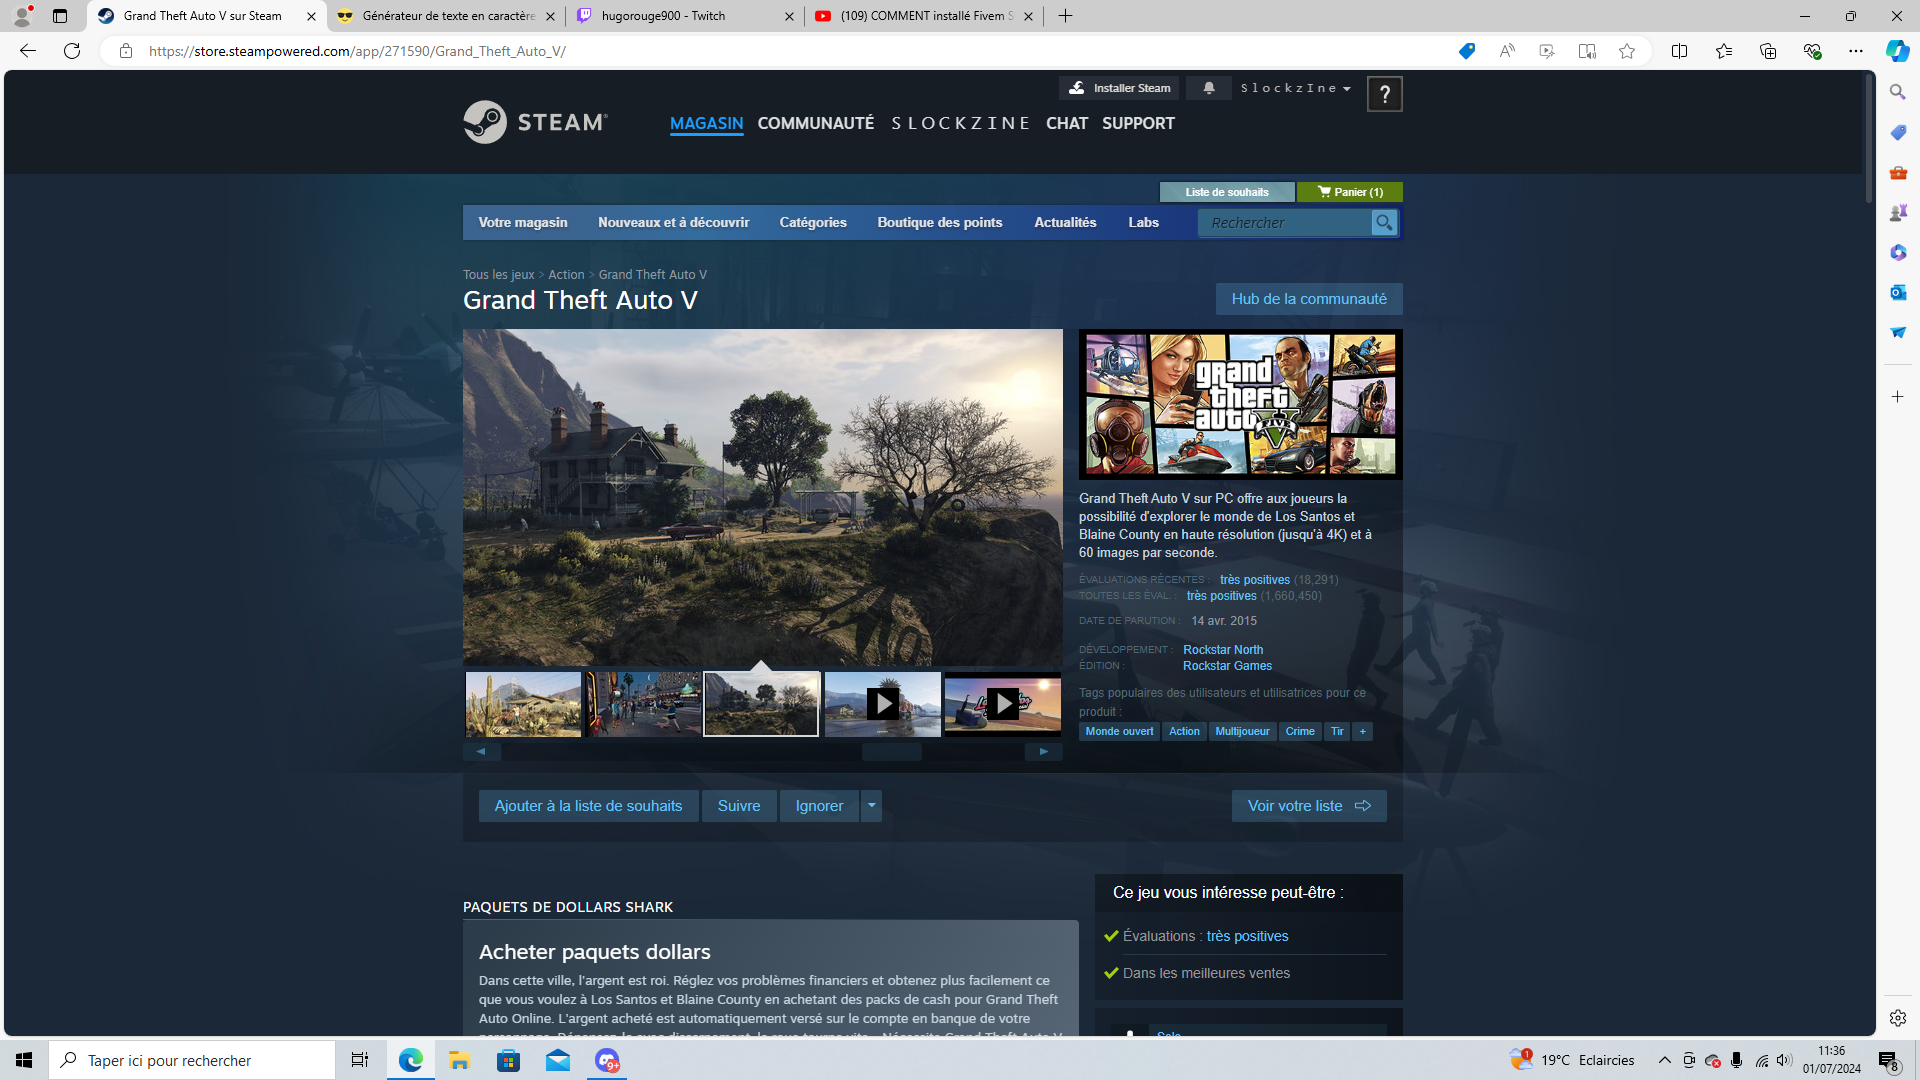Click the store search magnifier button

coord(1384,223)
